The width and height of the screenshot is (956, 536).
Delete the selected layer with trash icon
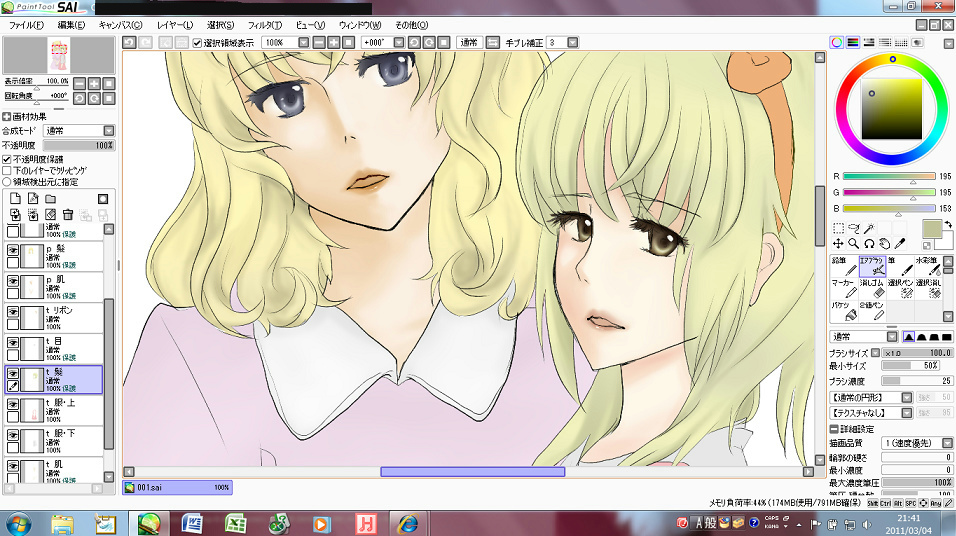[68, 215]
